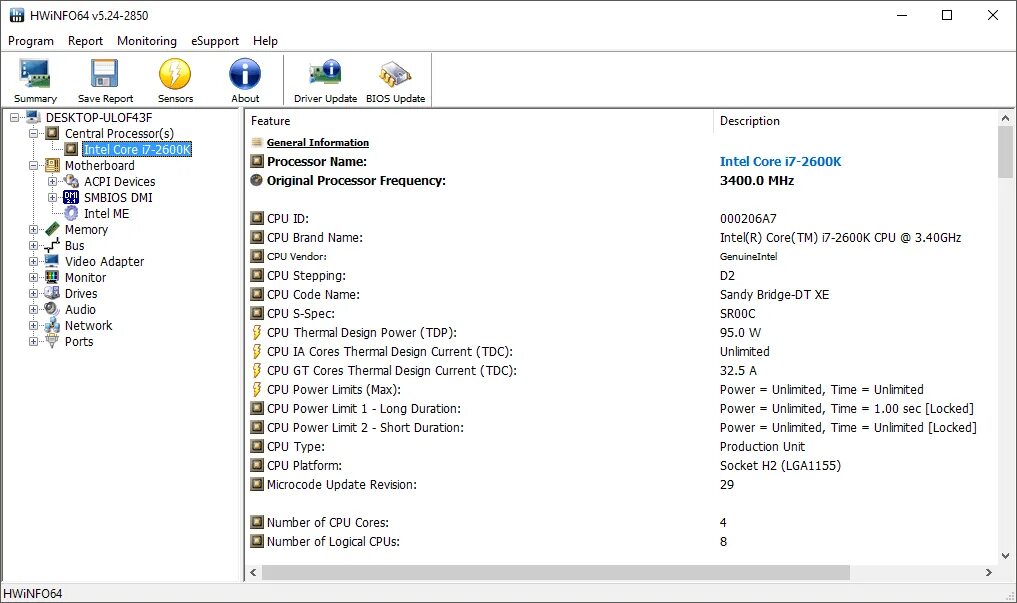Open the Program menu

(x=30, y=41)
